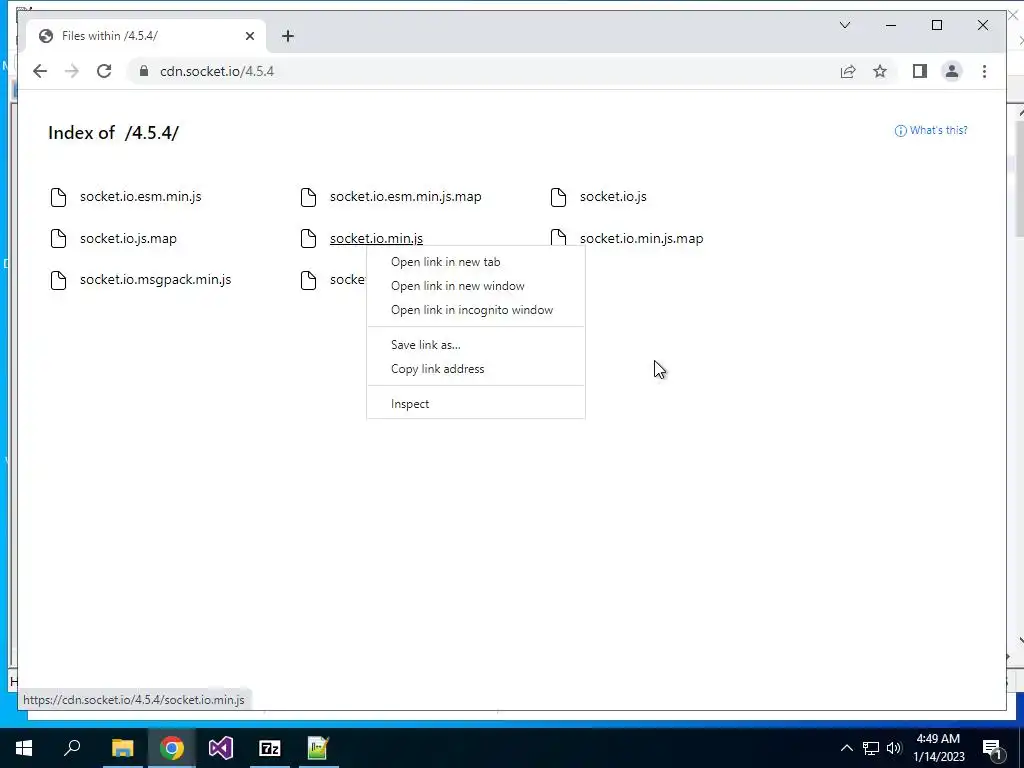1024x768 pixels.
Task: Open Visual Studio from the taskbar
Action: click(221, 748)
